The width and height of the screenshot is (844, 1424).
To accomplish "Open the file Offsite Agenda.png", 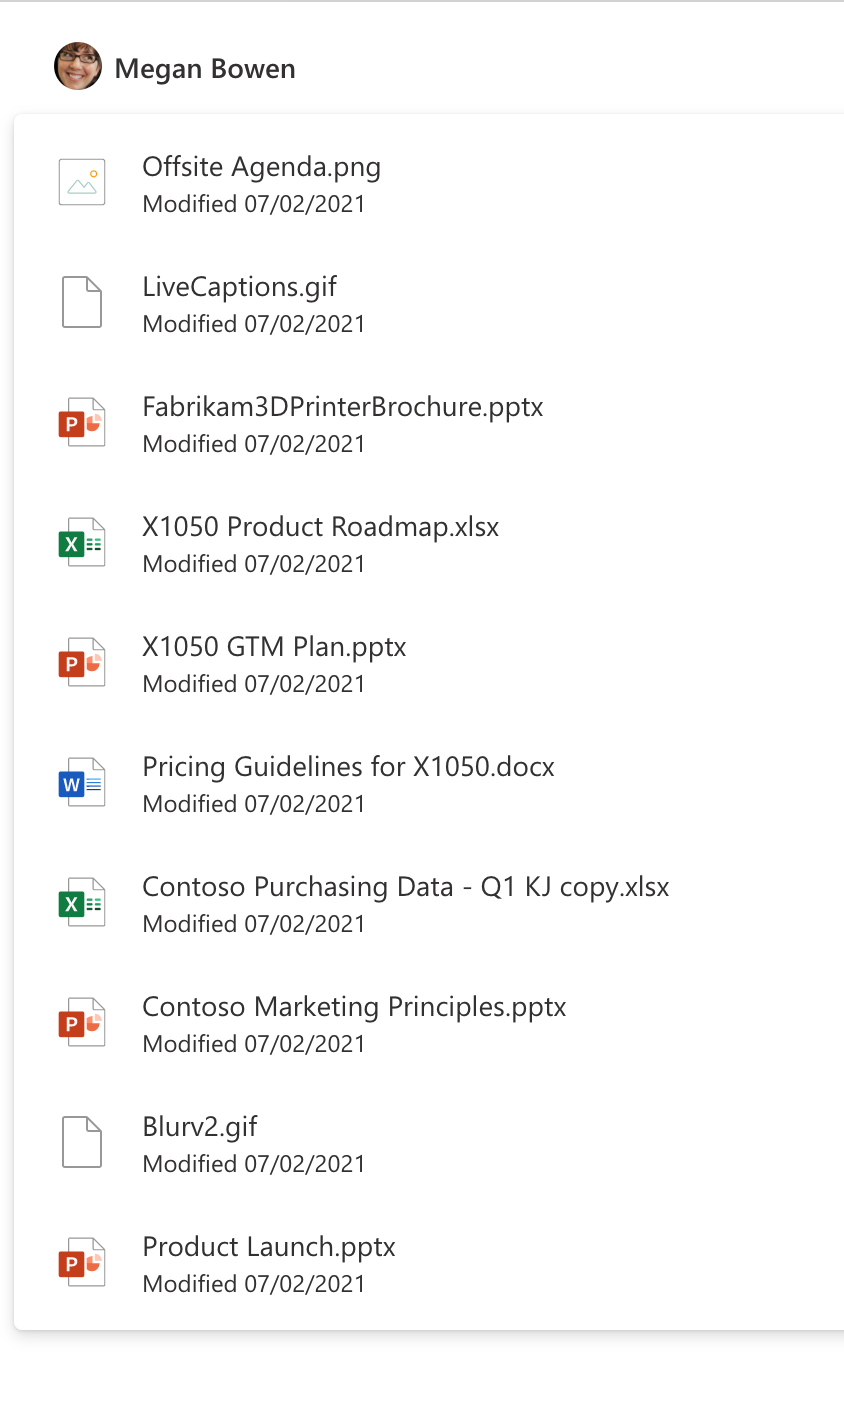I will [261, 166].
